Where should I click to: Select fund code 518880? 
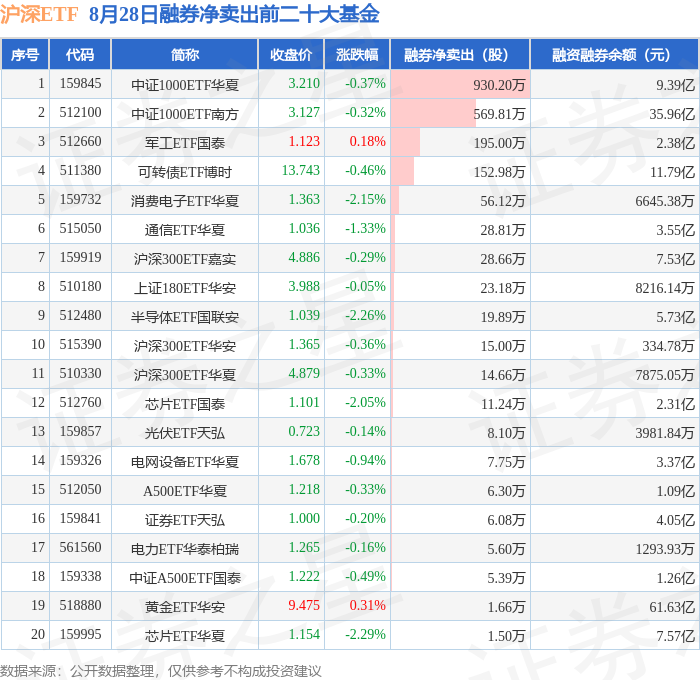(x=80, y=605)
